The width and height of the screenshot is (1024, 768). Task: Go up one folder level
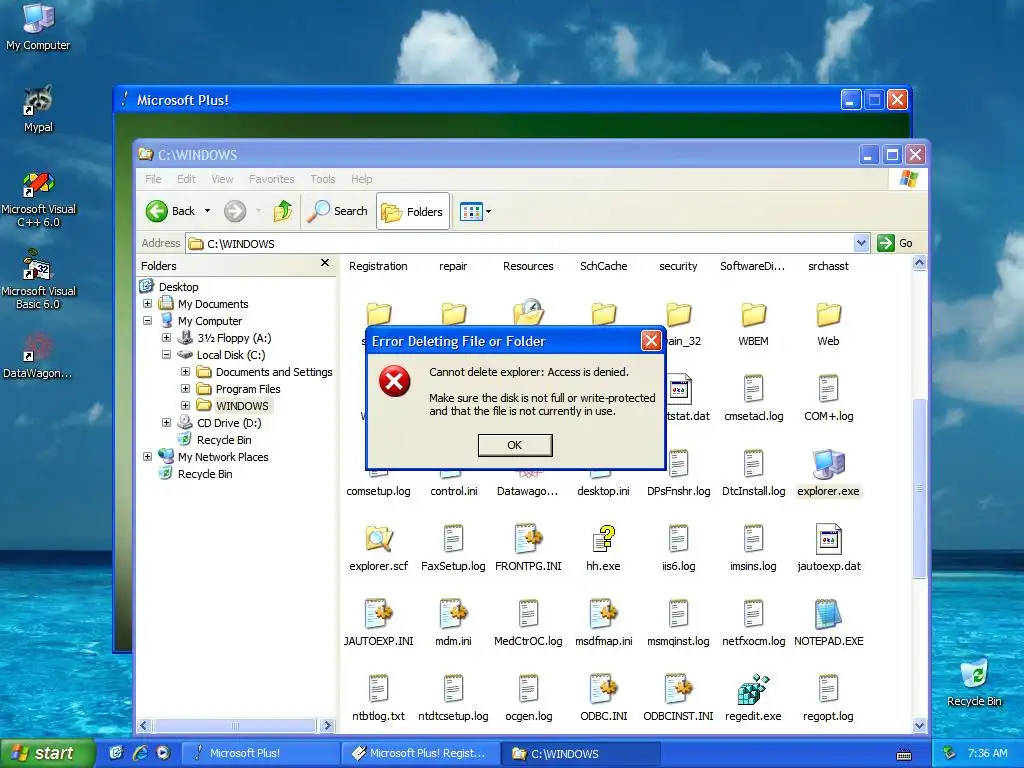coord(283,211)
